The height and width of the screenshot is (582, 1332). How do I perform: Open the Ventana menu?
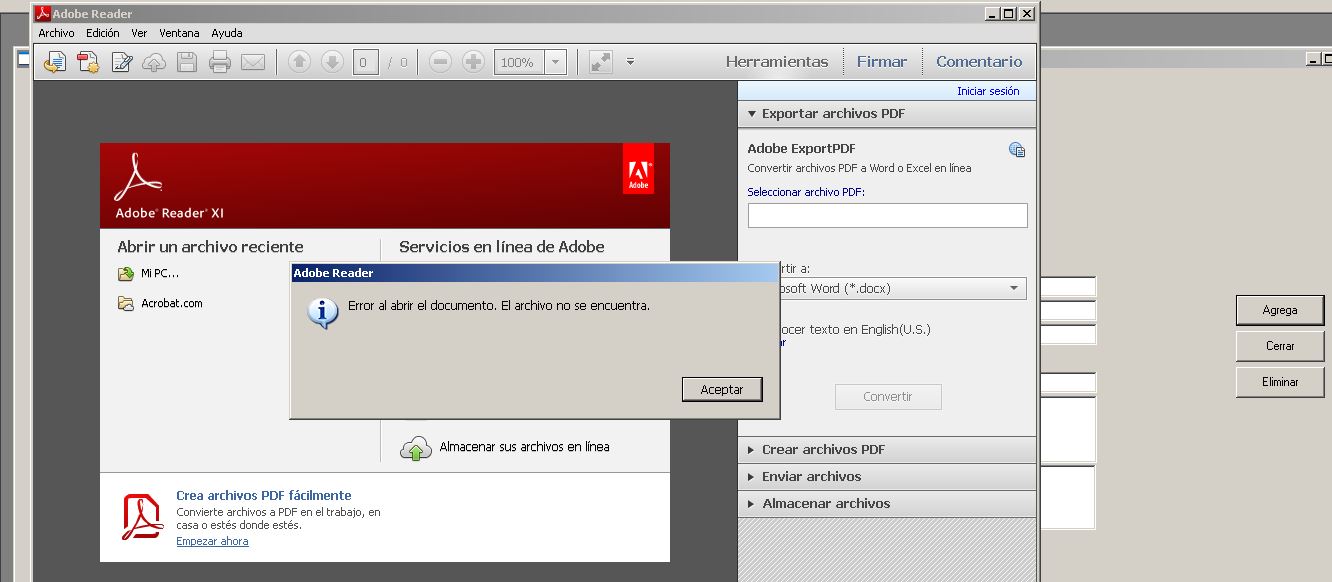[x=179, y=33]
